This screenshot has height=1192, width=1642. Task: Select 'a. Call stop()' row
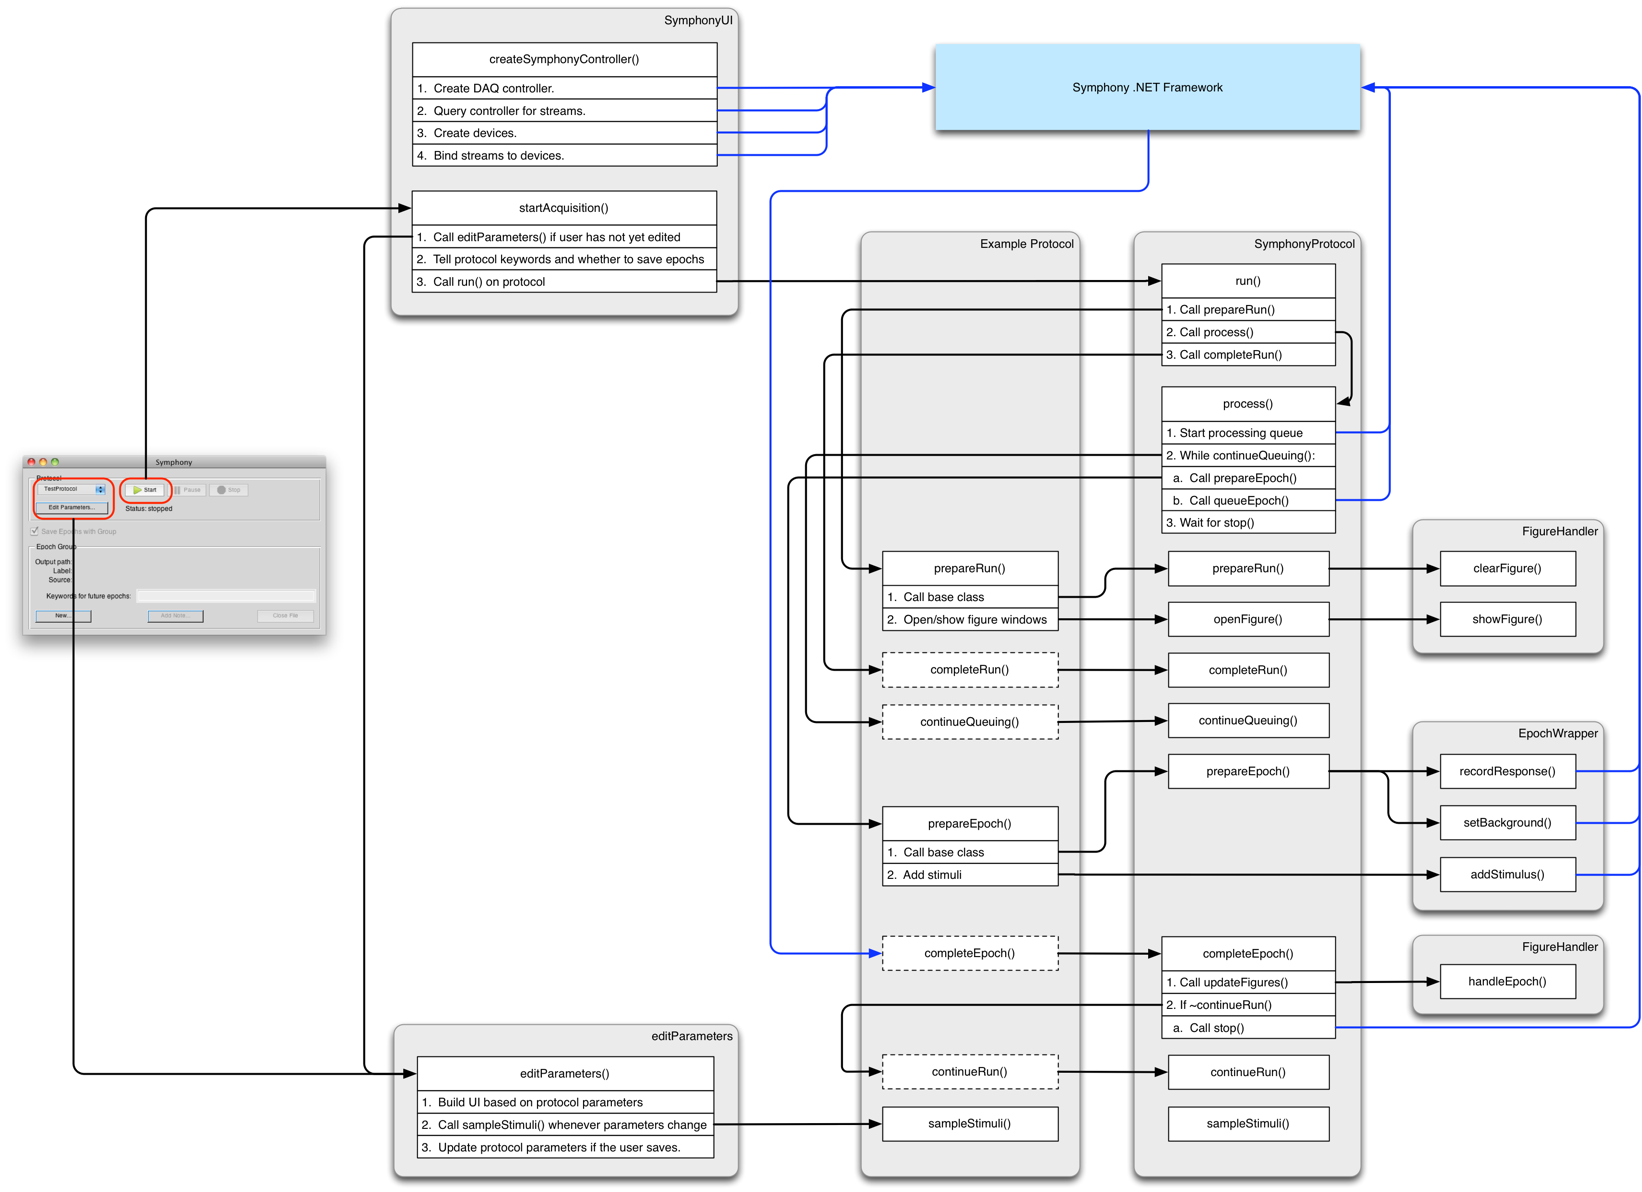[1248, 1028]
